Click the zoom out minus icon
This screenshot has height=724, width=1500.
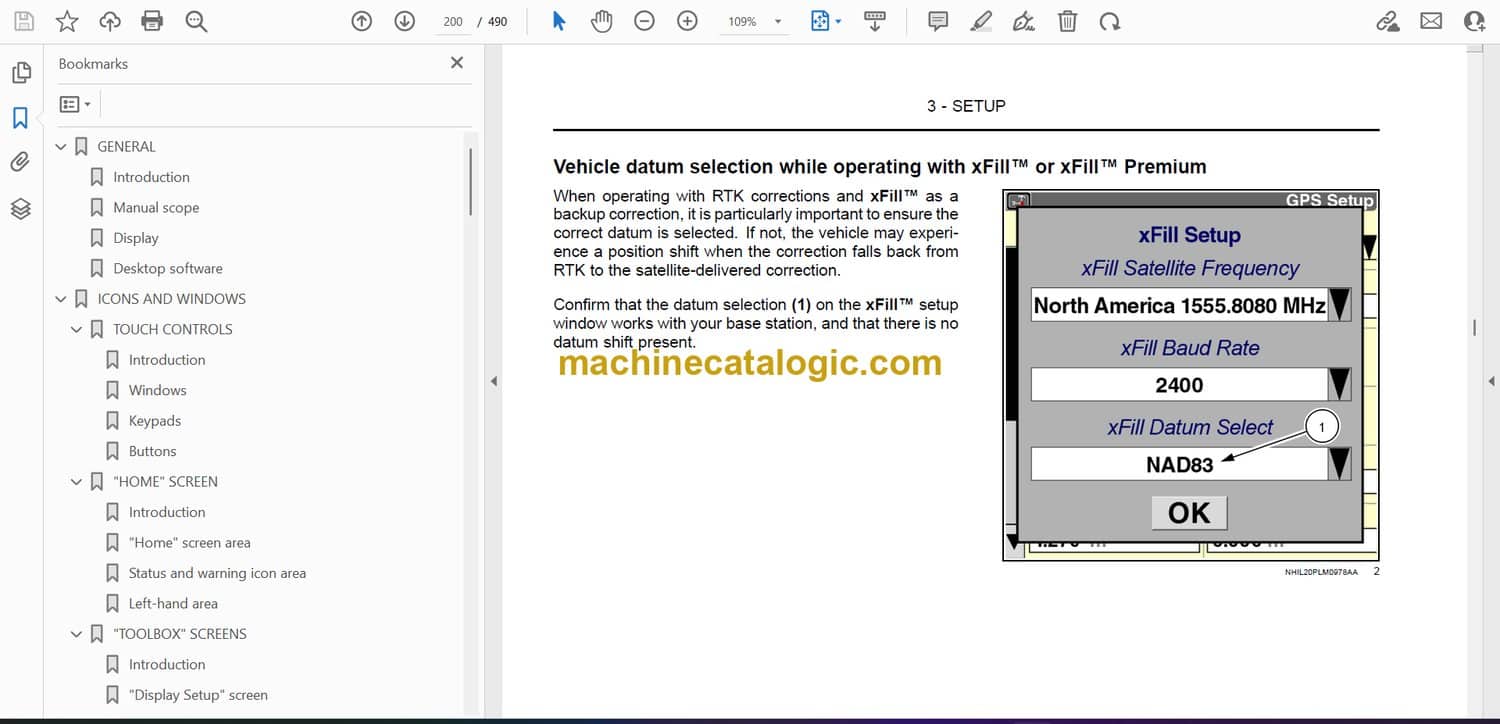[x=644, y=21]
